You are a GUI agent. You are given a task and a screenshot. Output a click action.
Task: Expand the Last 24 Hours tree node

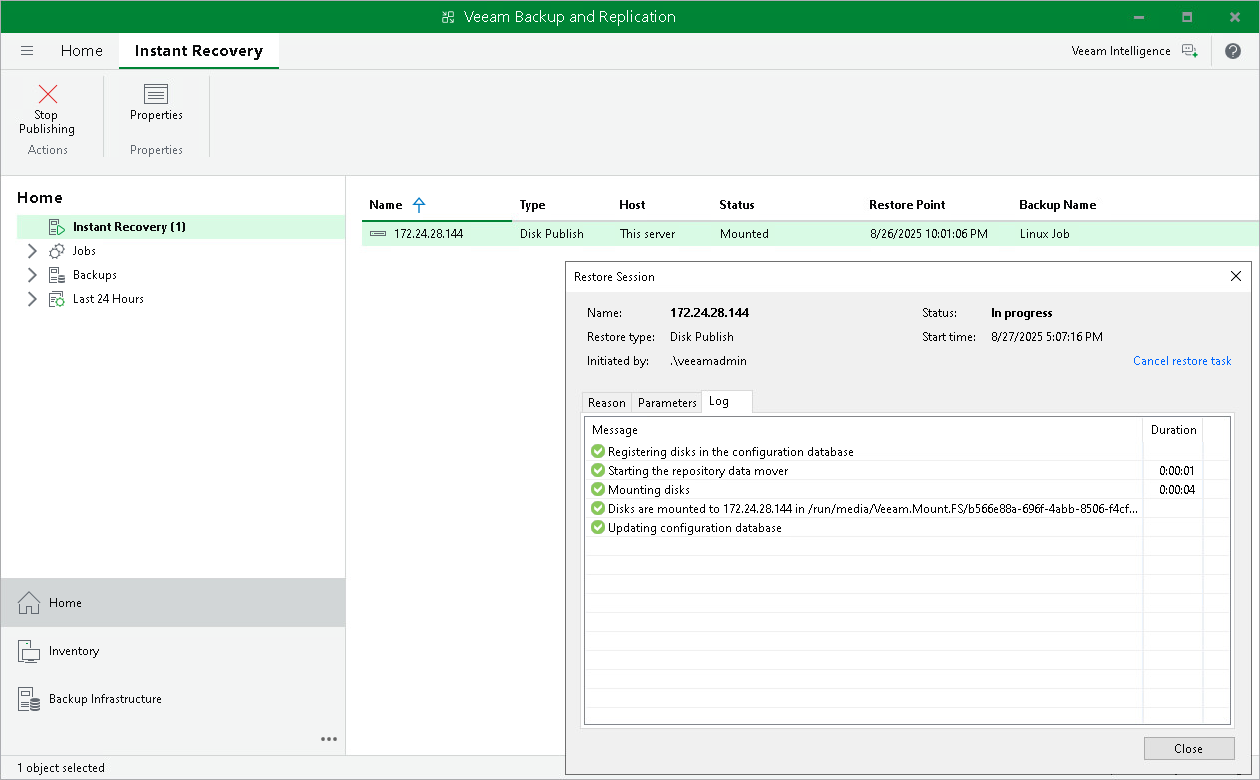32,299
